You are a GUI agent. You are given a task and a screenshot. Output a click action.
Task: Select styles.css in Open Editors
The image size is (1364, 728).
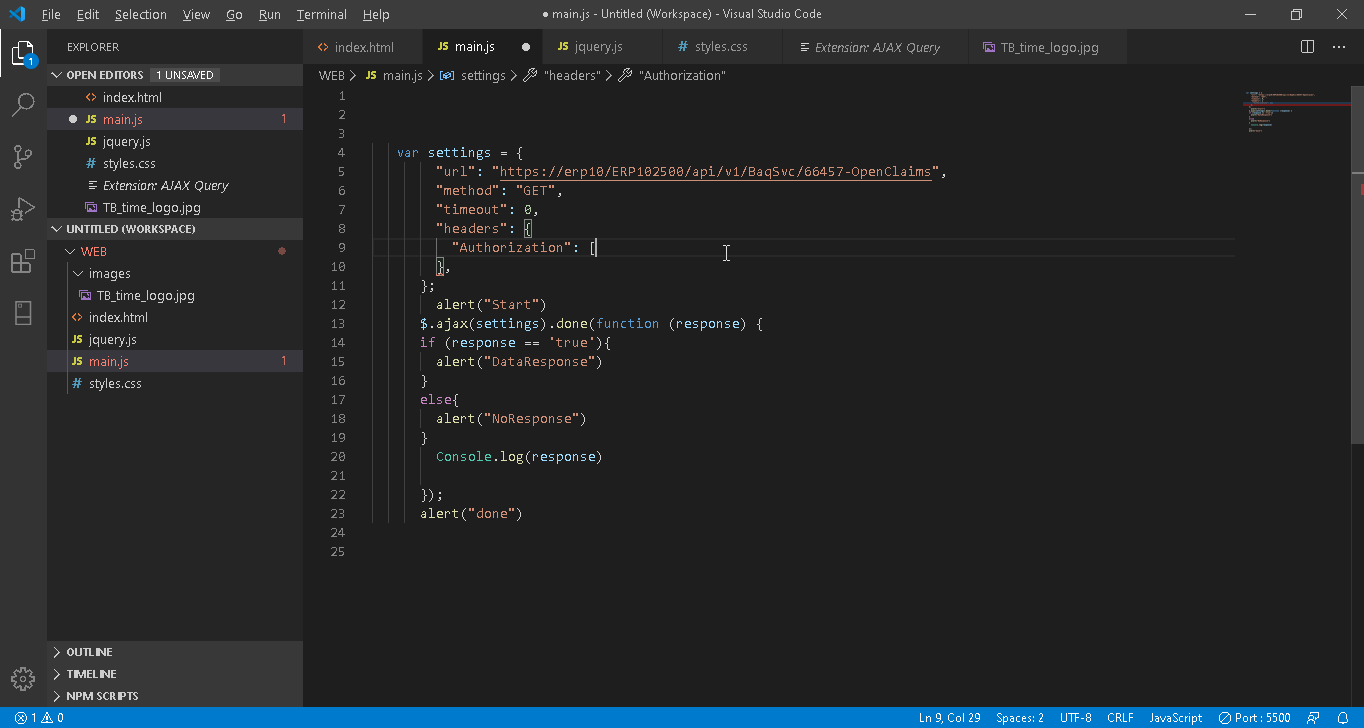tap(175, 163)
